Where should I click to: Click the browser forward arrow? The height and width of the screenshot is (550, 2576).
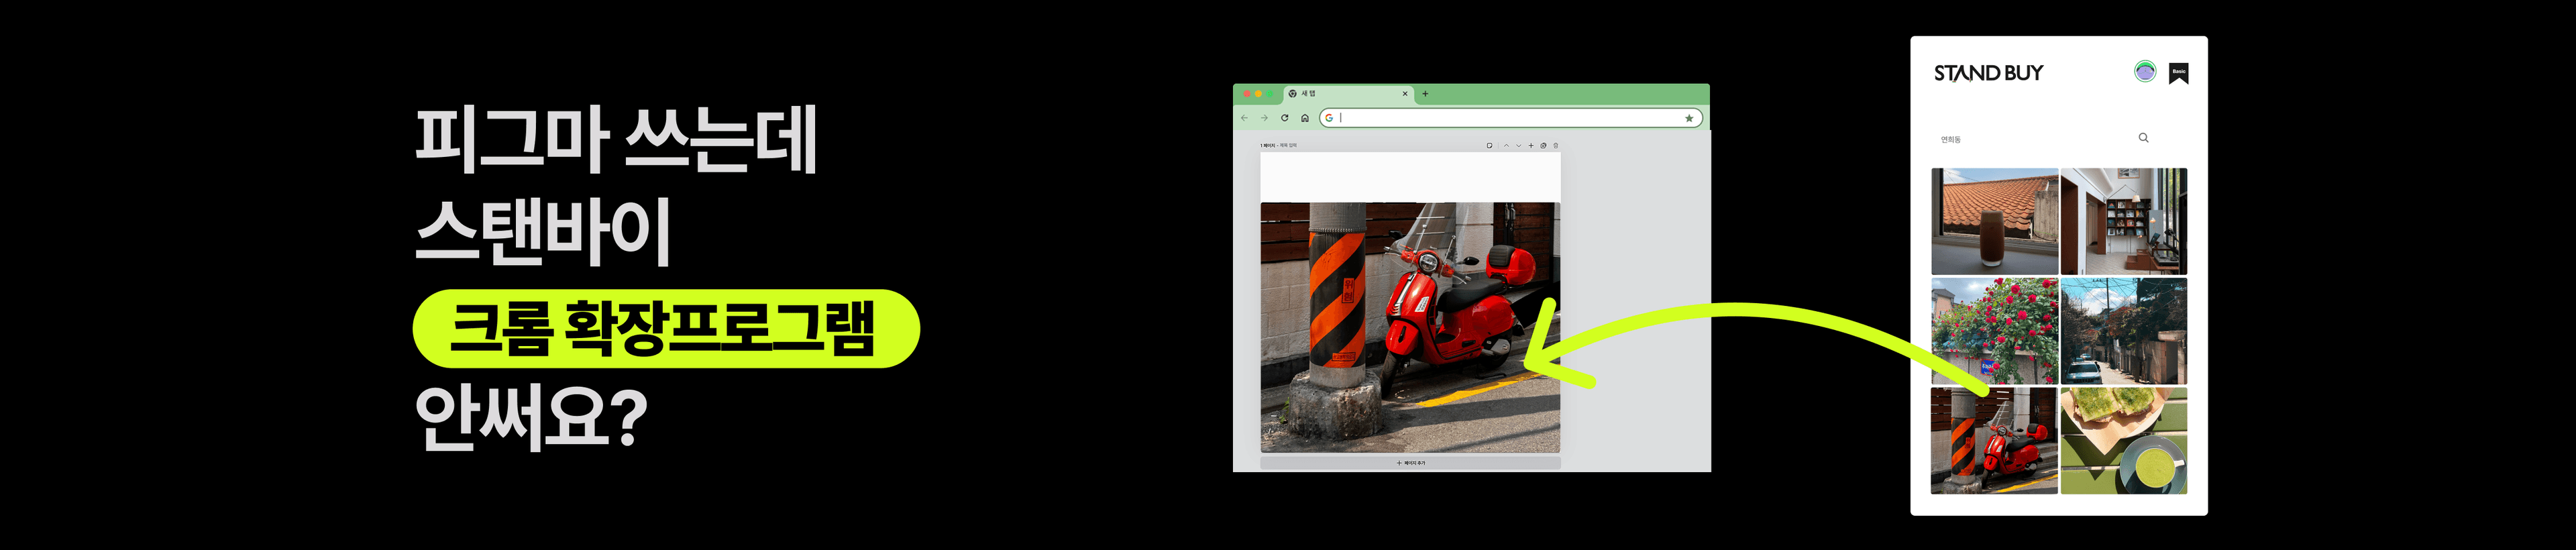pyautogui.click(x=1264, y=118)
